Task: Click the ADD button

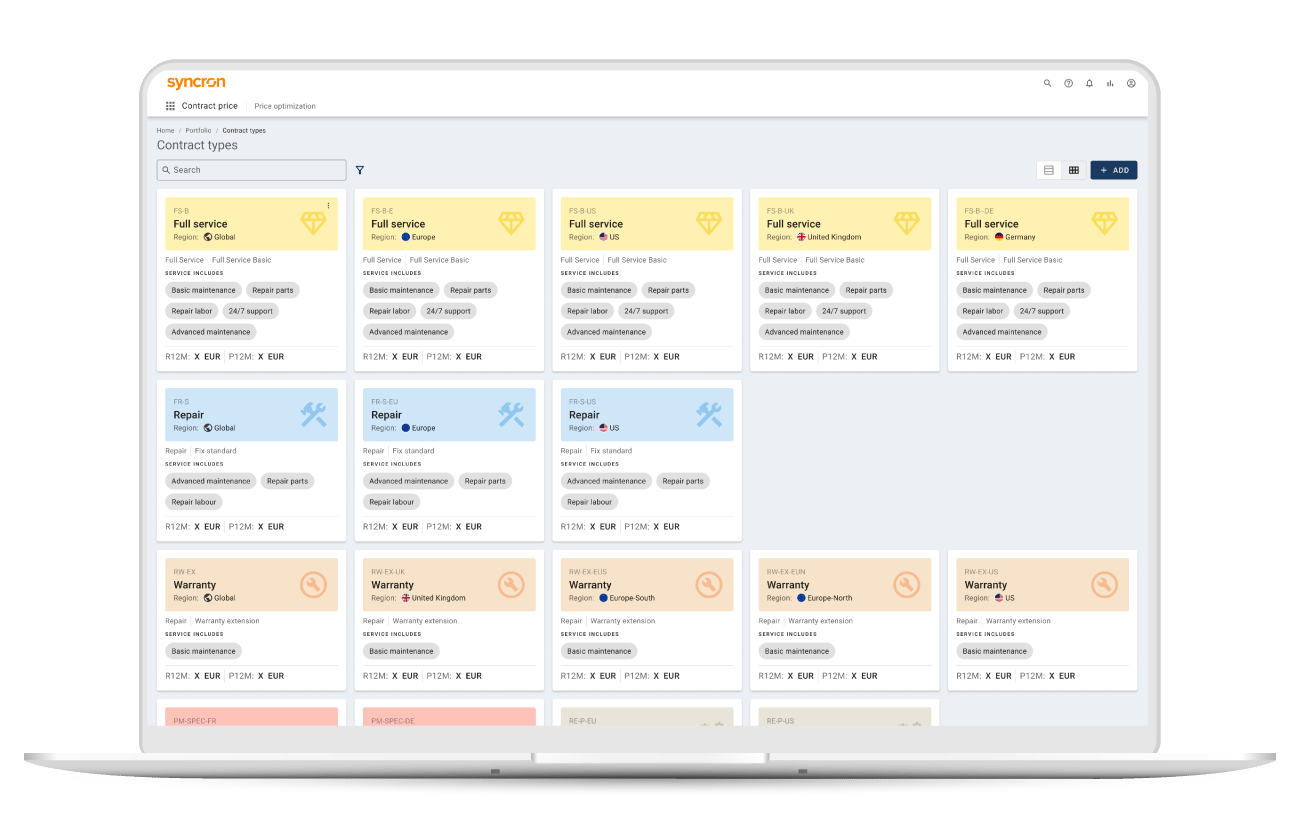Action: coord(1113,169)
